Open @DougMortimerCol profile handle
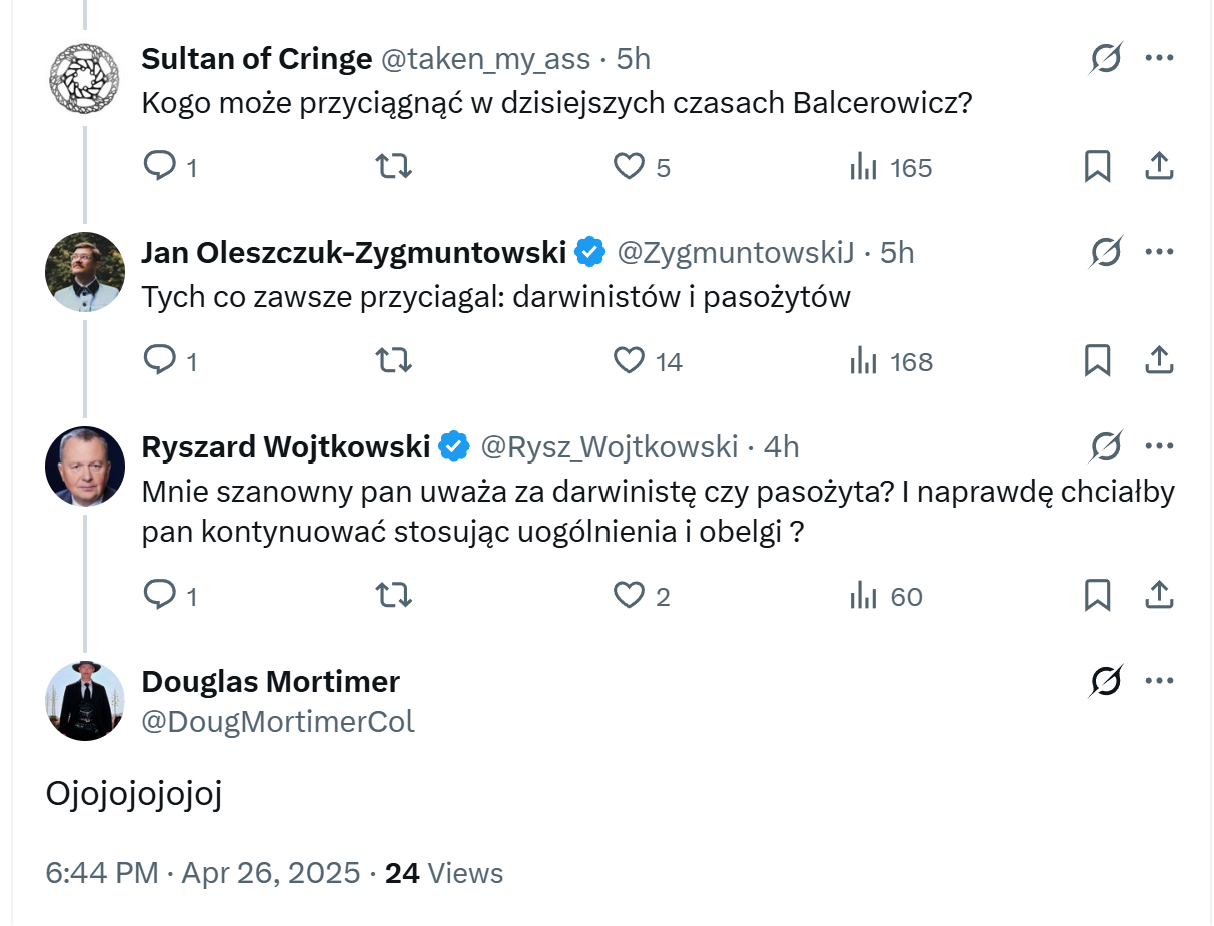1214x926 pixels. tap(278, 722)
